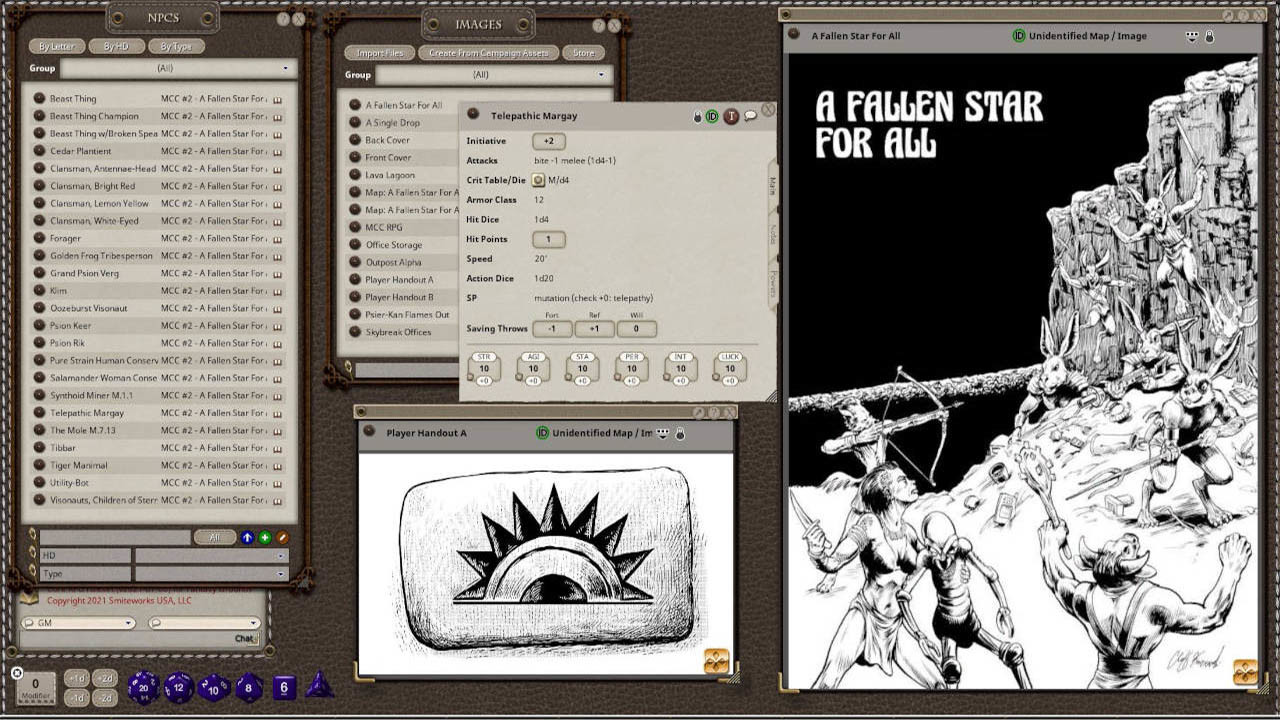
Task: Click the Import Files button
Action: click(x=380, y=53)
